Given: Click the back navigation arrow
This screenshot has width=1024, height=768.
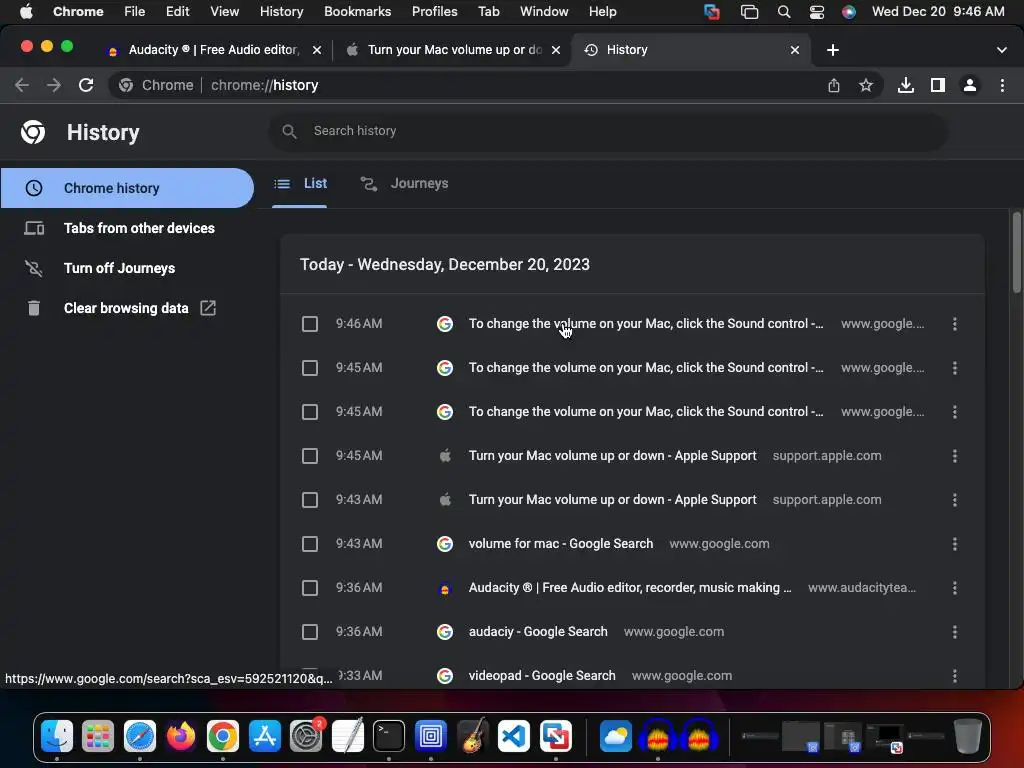Looking at the screenshot, I should point(22,85).
